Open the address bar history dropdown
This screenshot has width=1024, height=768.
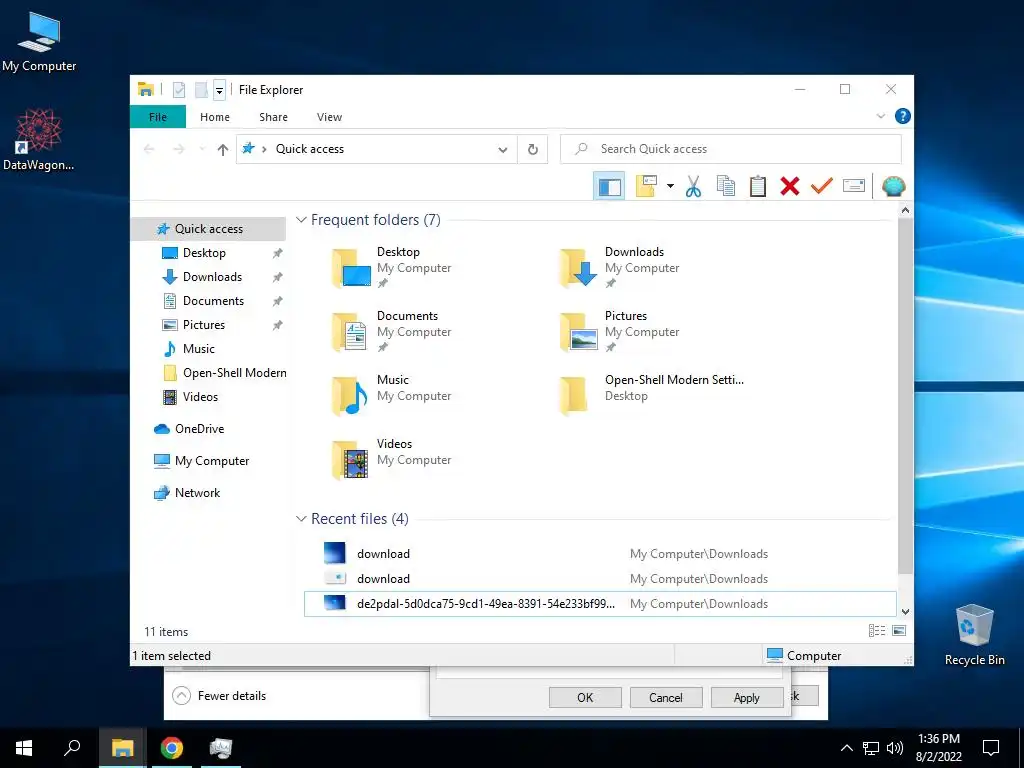coord(502,150)
